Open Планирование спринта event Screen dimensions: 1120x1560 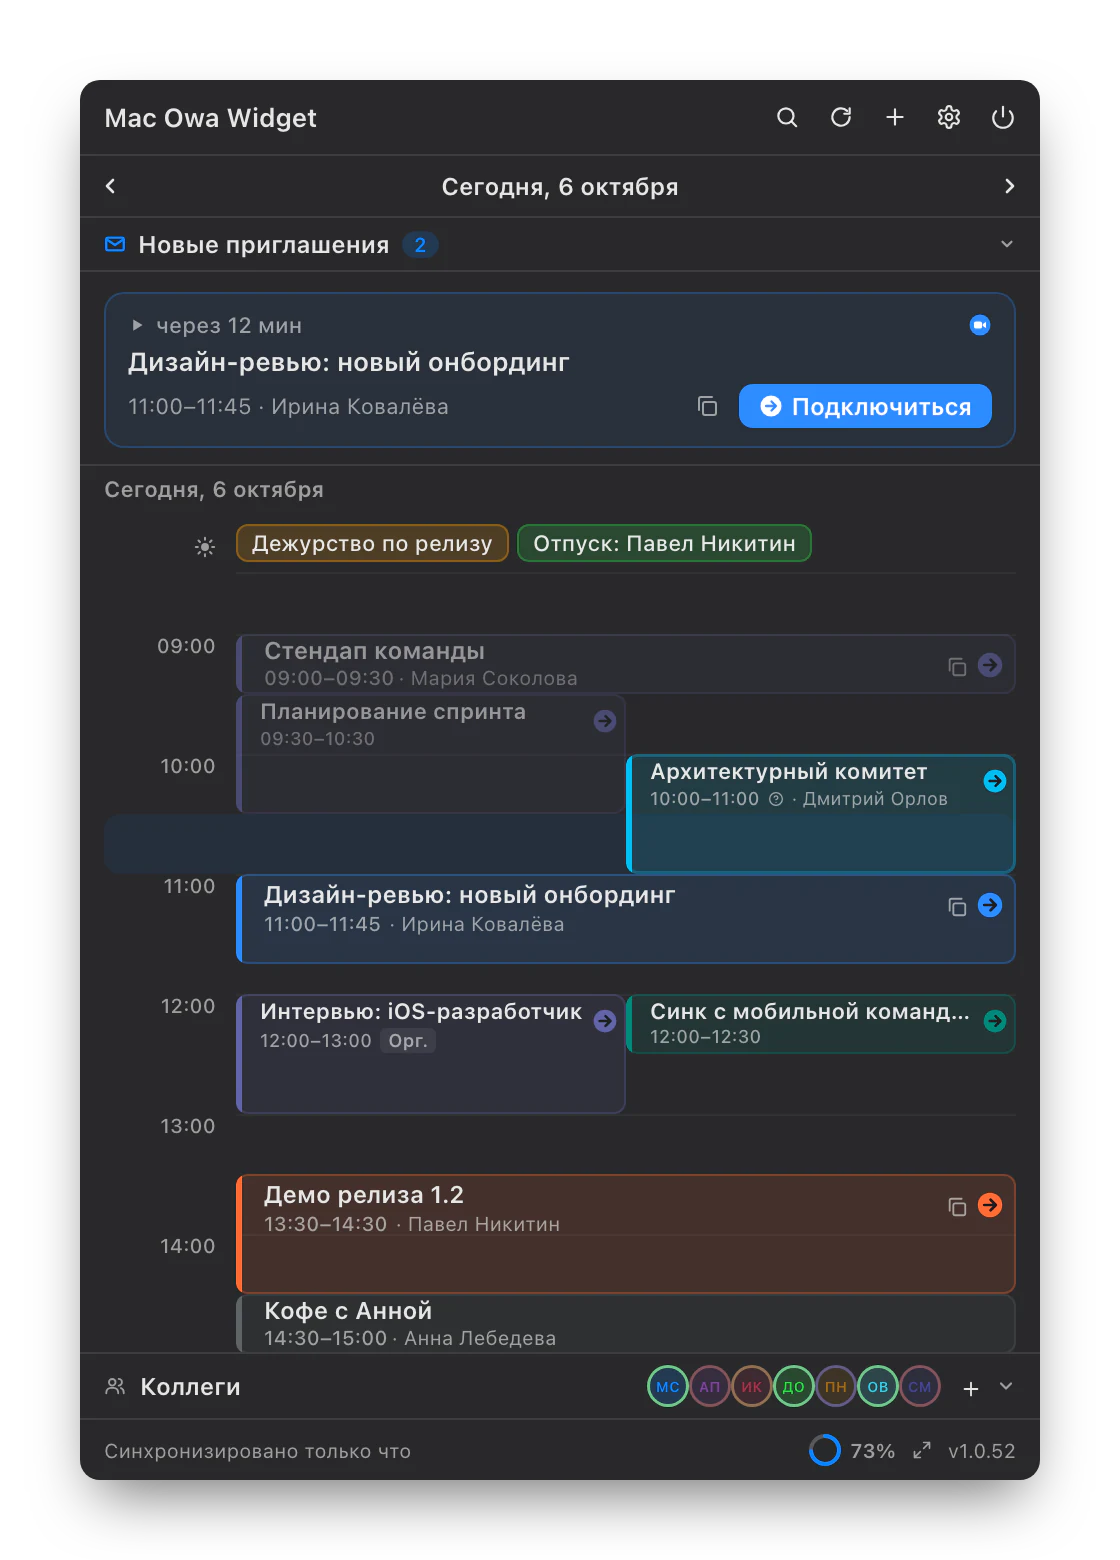pos(431,754)
